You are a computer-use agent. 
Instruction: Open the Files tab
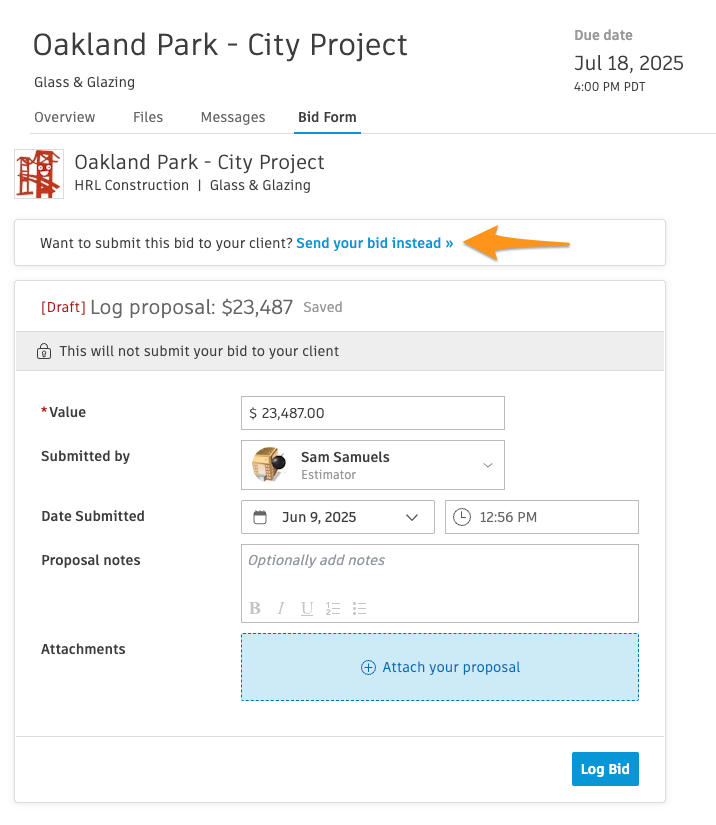(x=148, y=117)
